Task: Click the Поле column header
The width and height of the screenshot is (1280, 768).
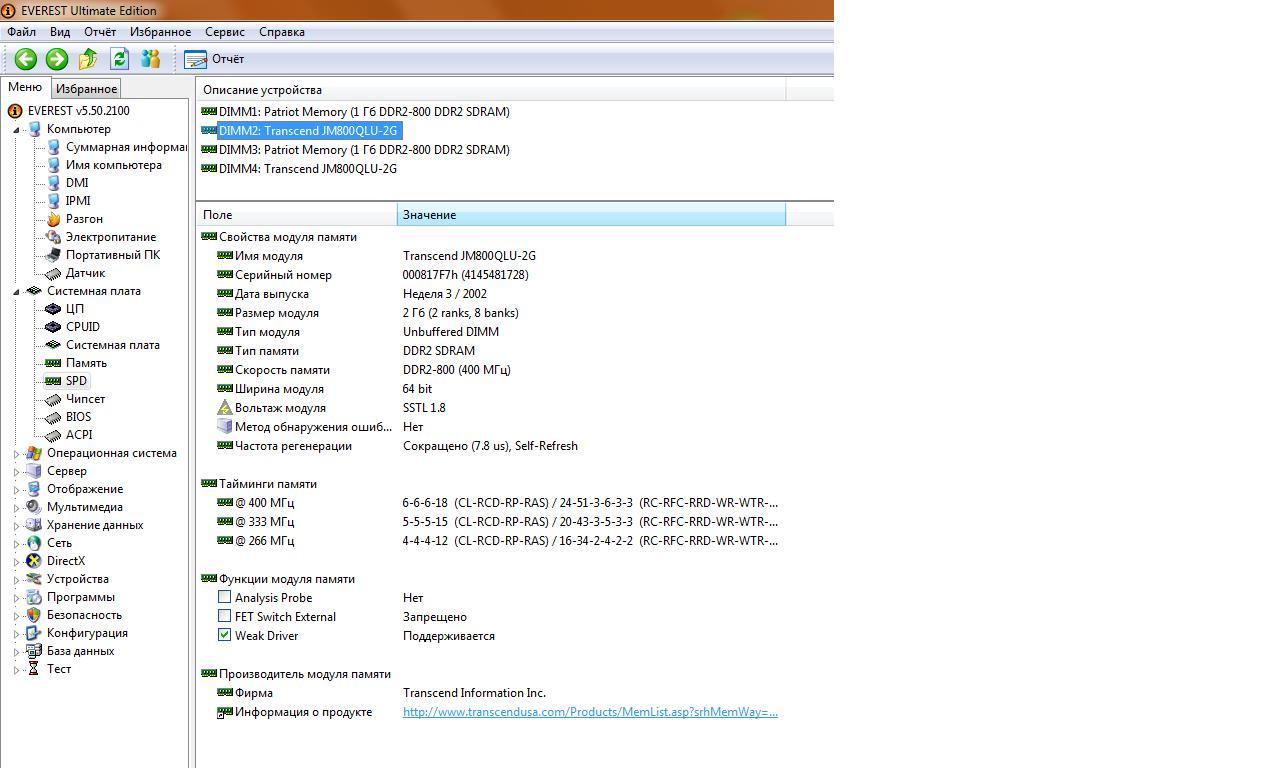Action: (297, 215)
